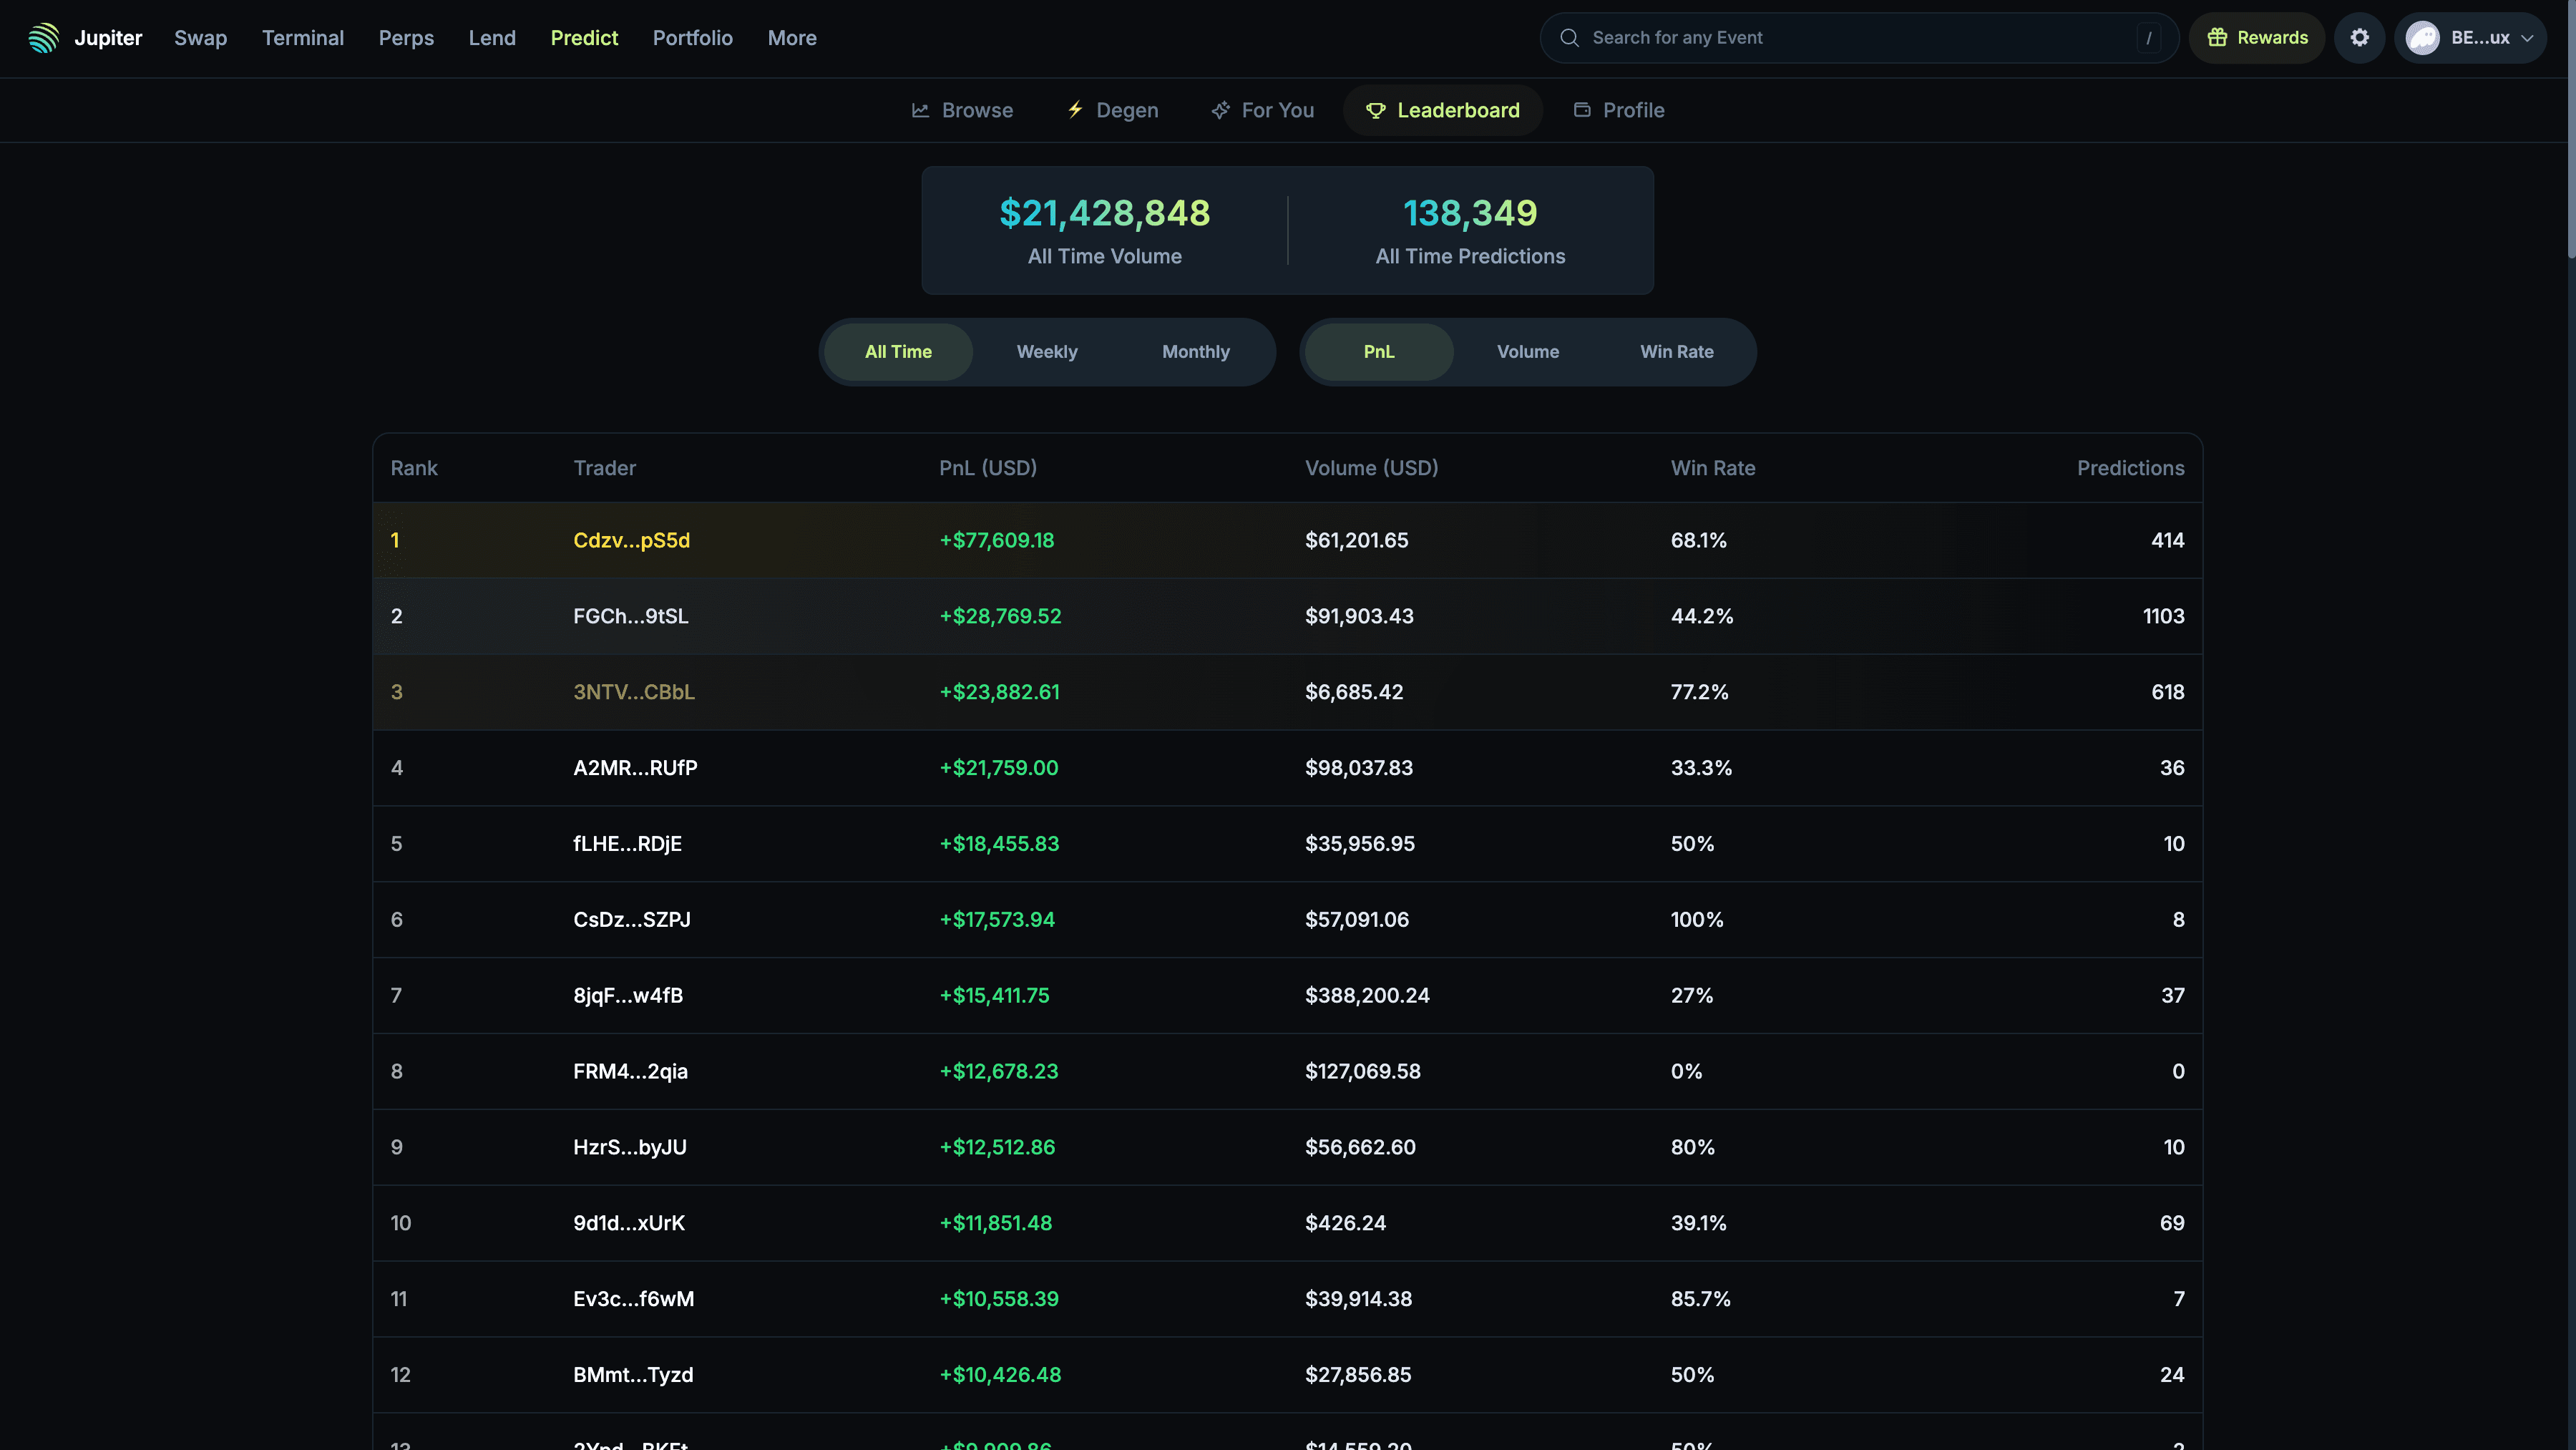Click the search magnifier icon
2576x1450 pixels.
point(1570,38)
